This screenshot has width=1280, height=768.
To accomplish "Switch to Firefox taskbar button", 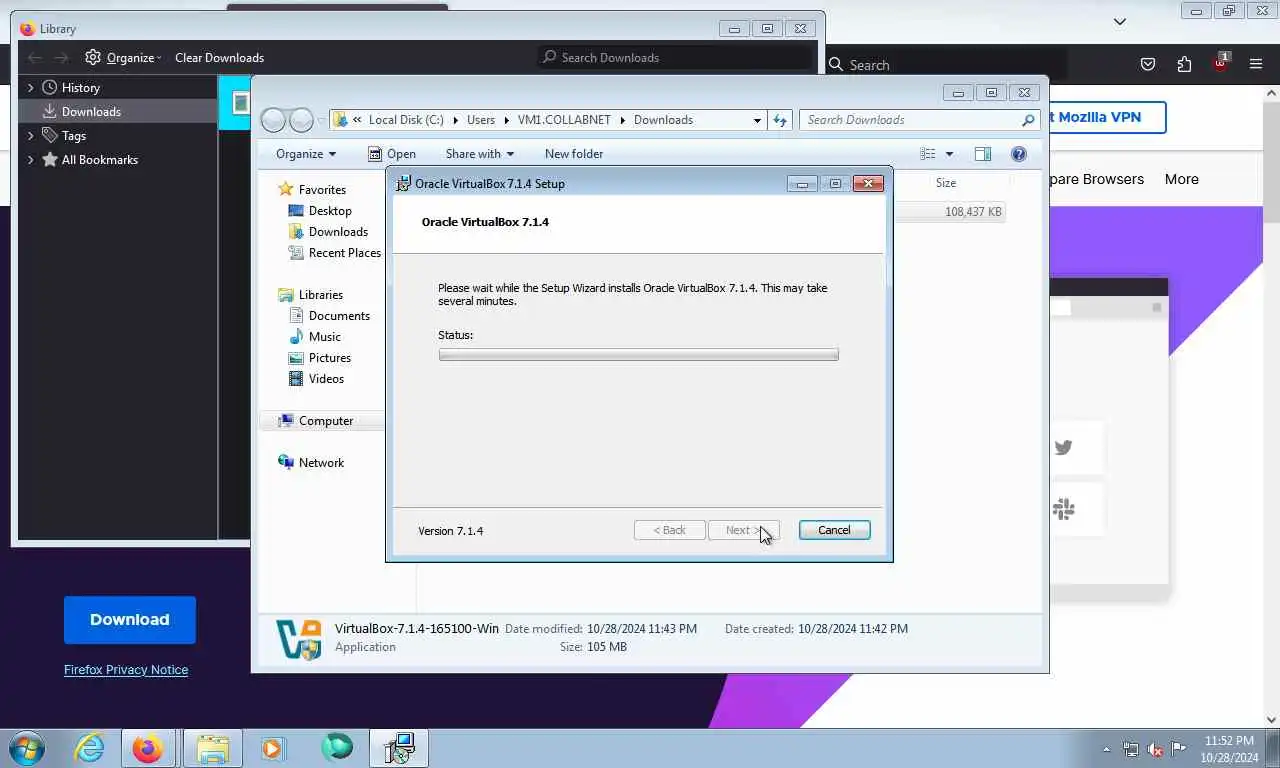I will (148, 748).
